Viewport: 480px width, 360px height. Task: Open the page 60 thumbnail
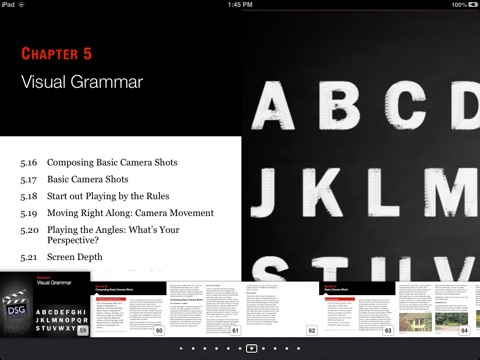(x=128, y=309)
